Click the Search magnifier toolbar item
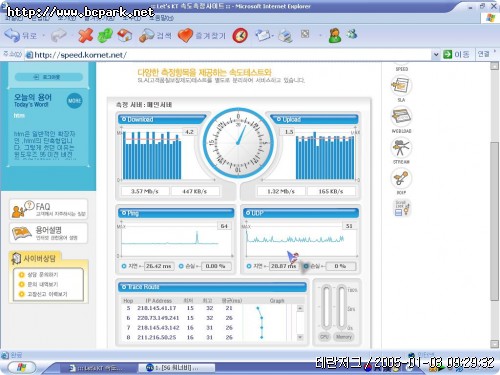The image size is (500, 375). [x=155, y=35]
